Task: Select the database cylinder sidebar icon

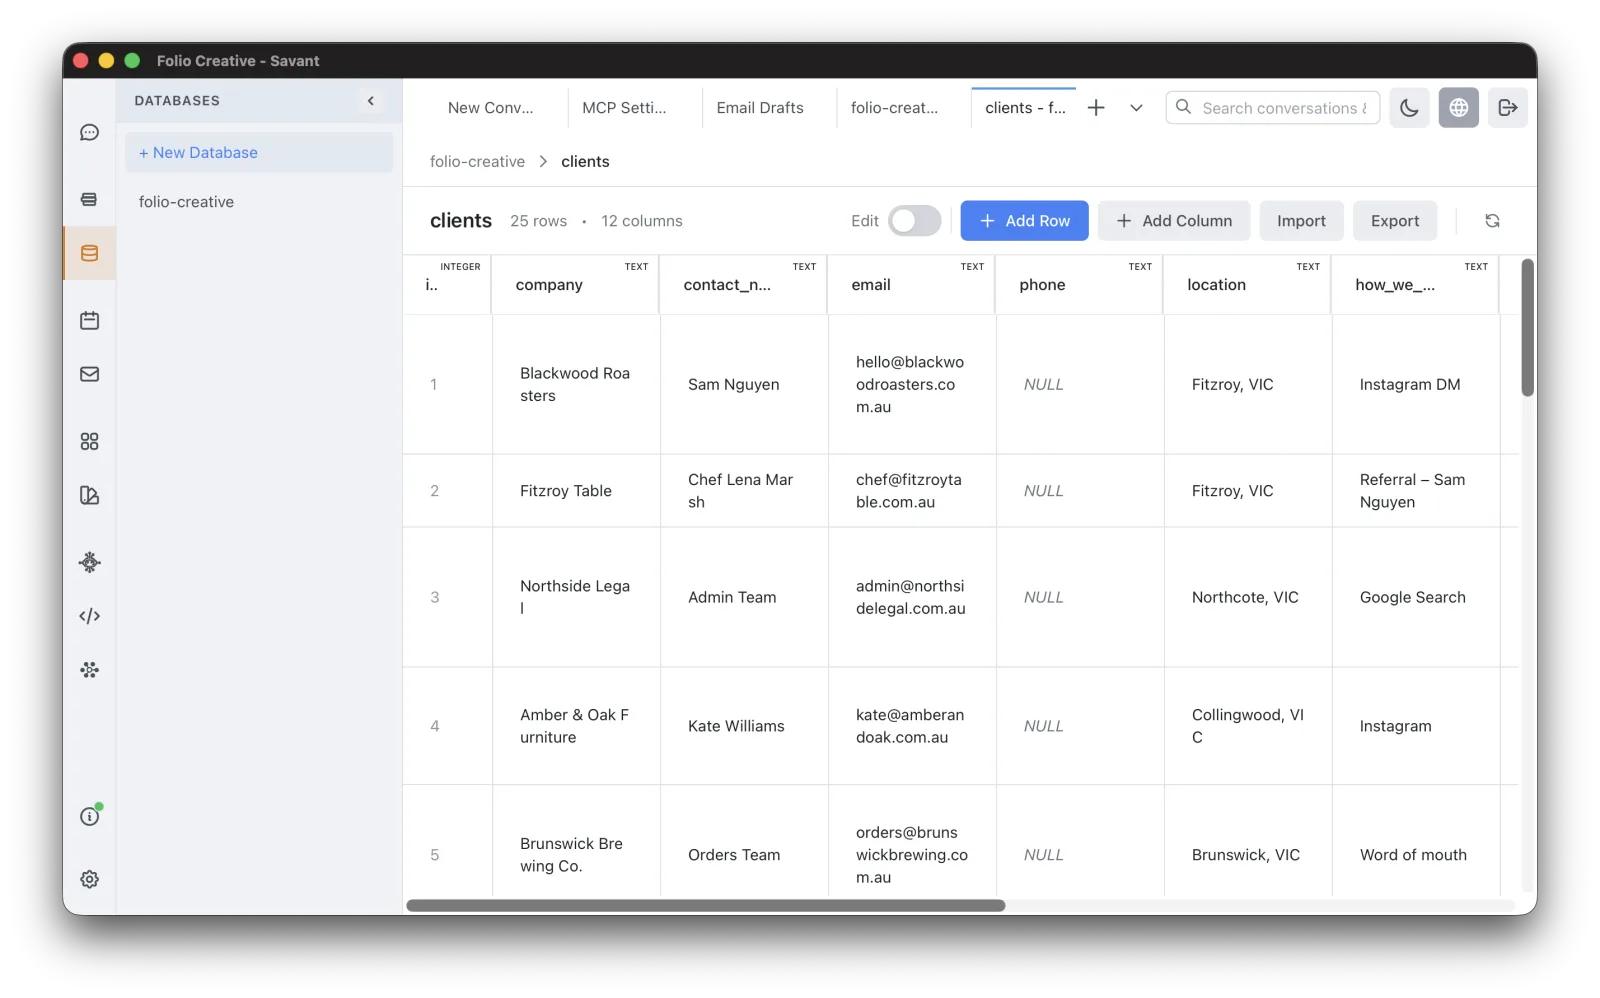Action: [x=89, y=253]
